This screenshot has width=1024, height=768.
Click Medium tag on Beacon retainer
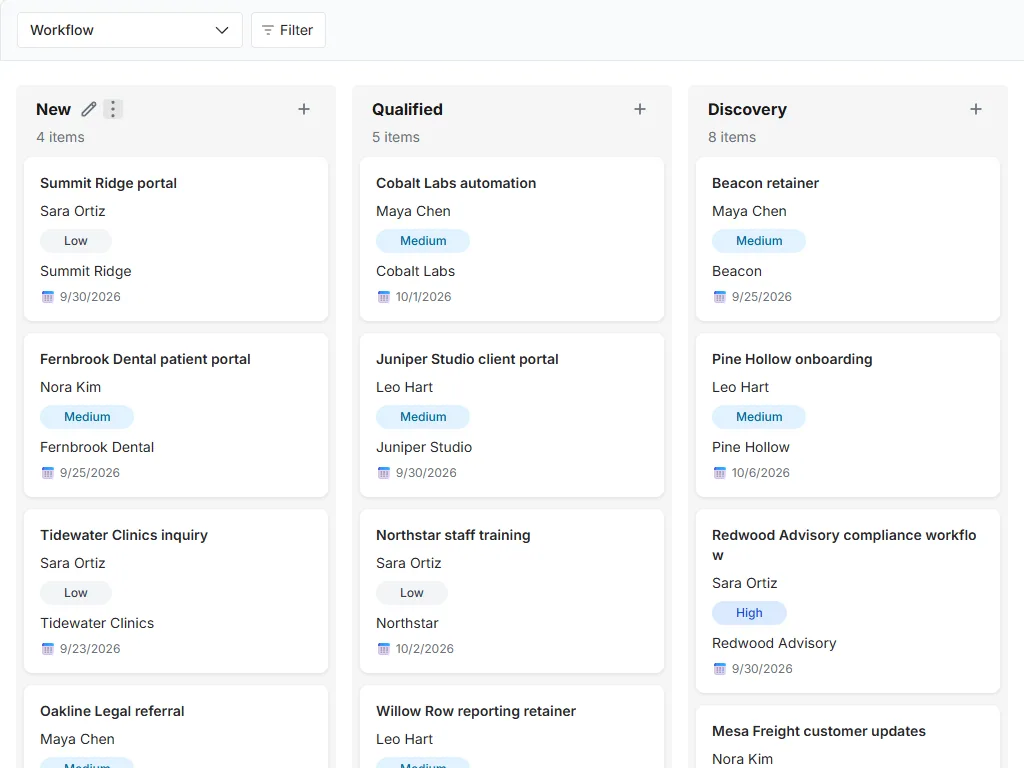click(x=759, y=241)
